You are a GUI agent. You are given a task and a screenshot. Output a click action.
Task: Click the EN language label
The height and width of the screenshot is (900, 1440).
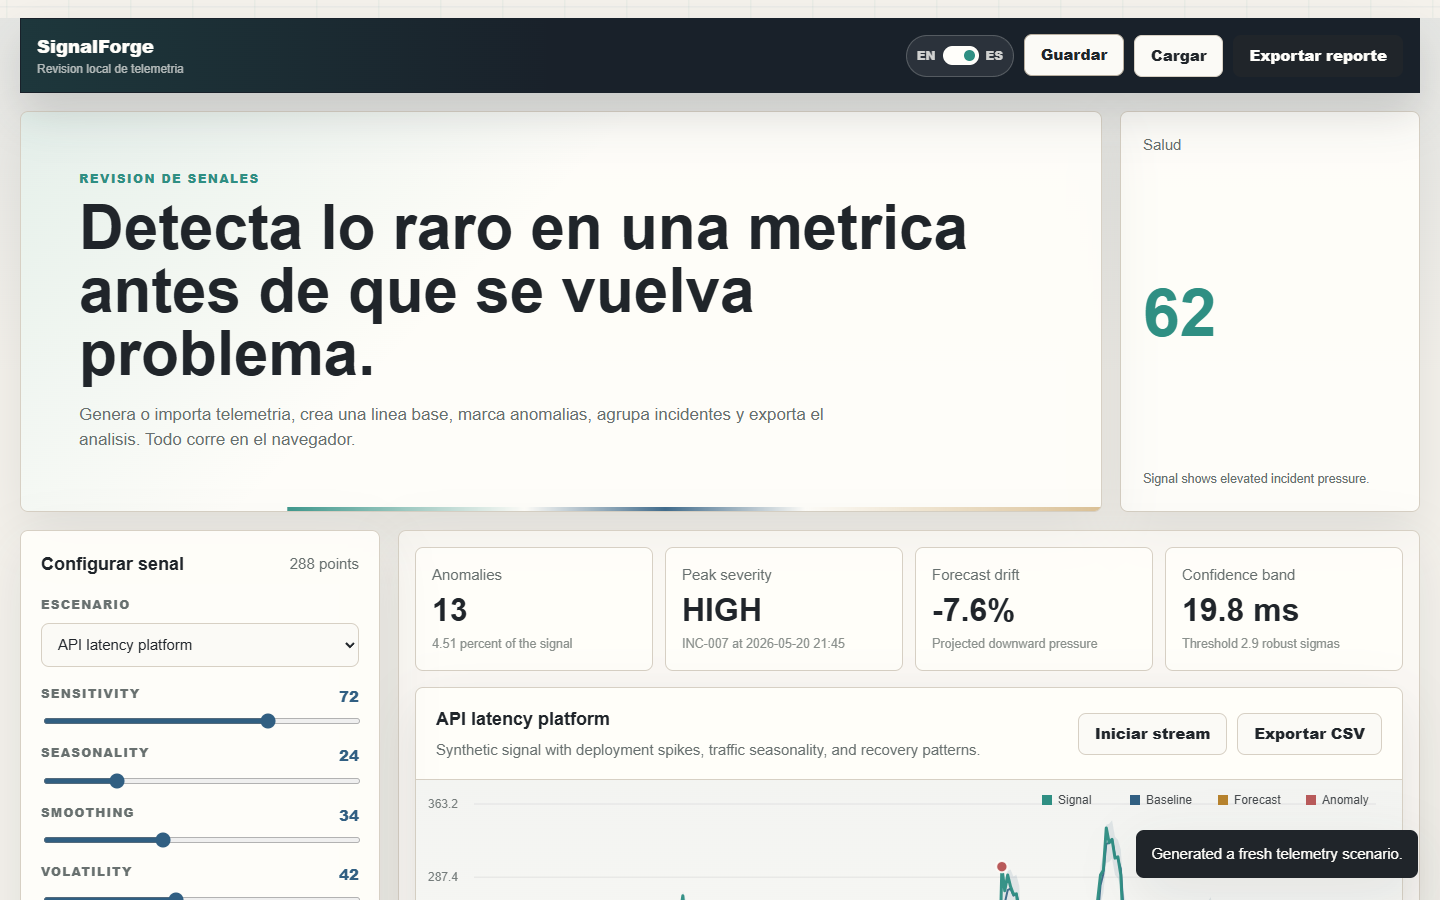(926, 56)
